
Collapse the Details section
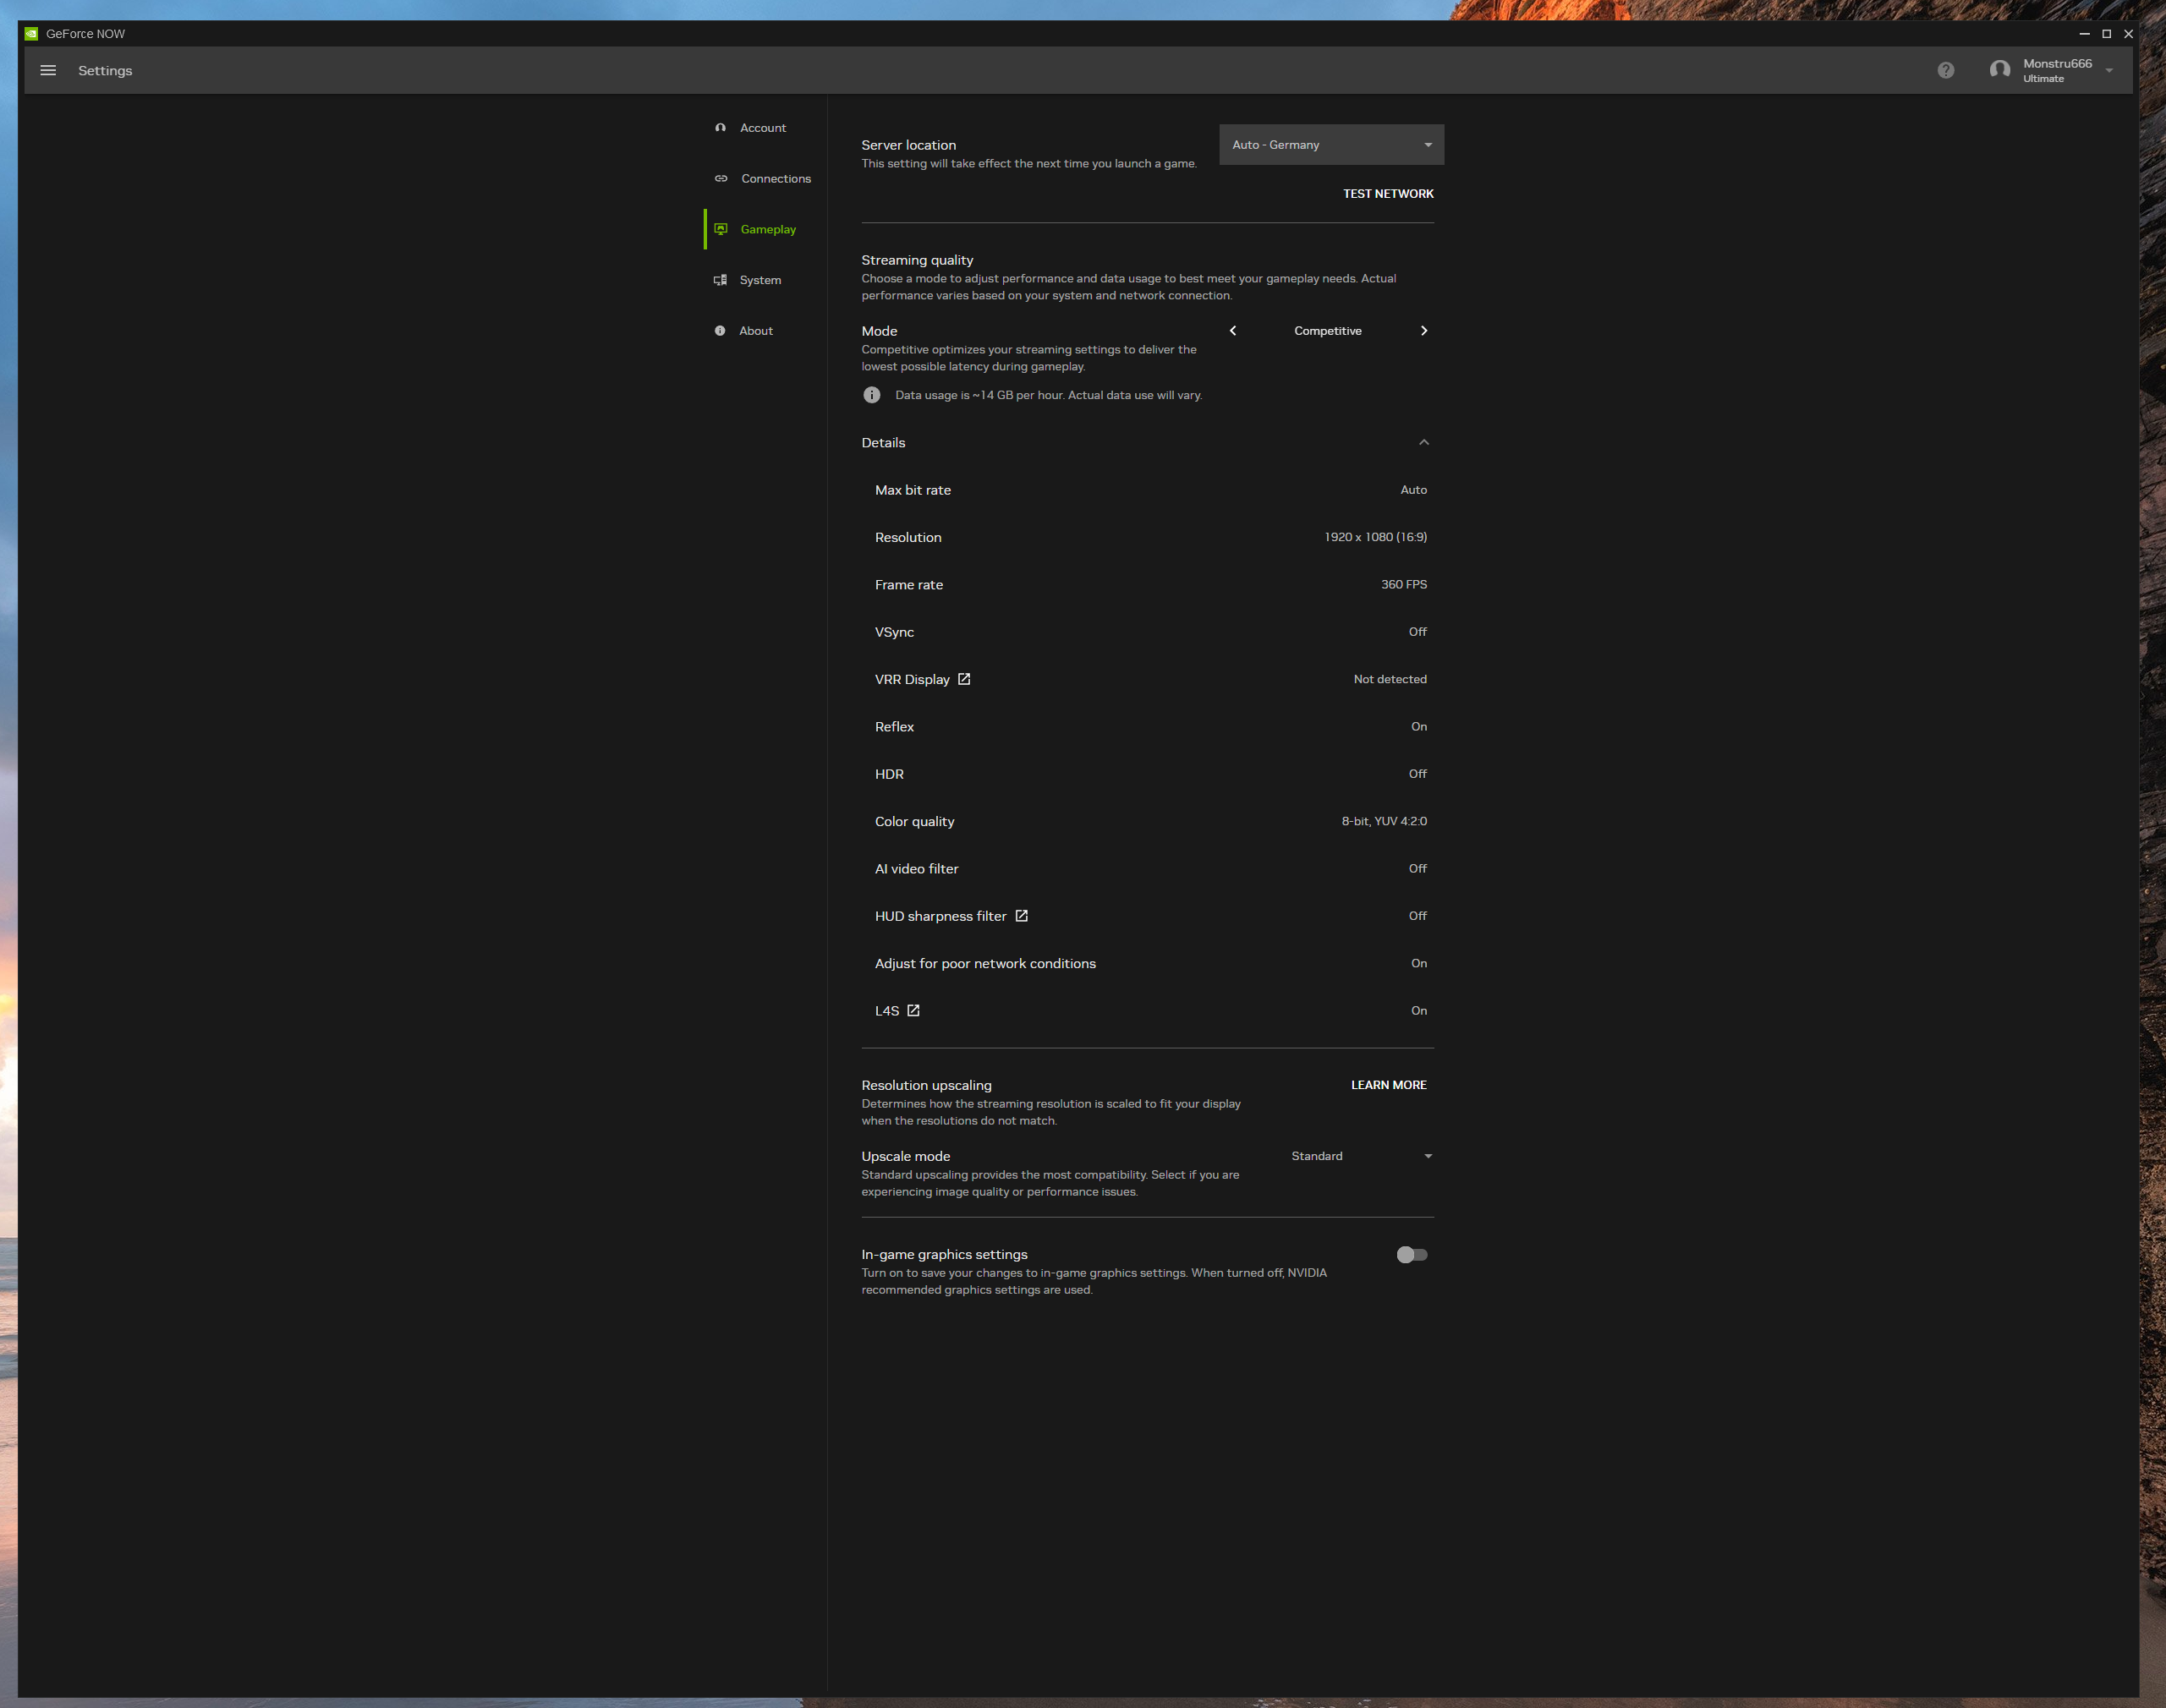(1424, 443)
